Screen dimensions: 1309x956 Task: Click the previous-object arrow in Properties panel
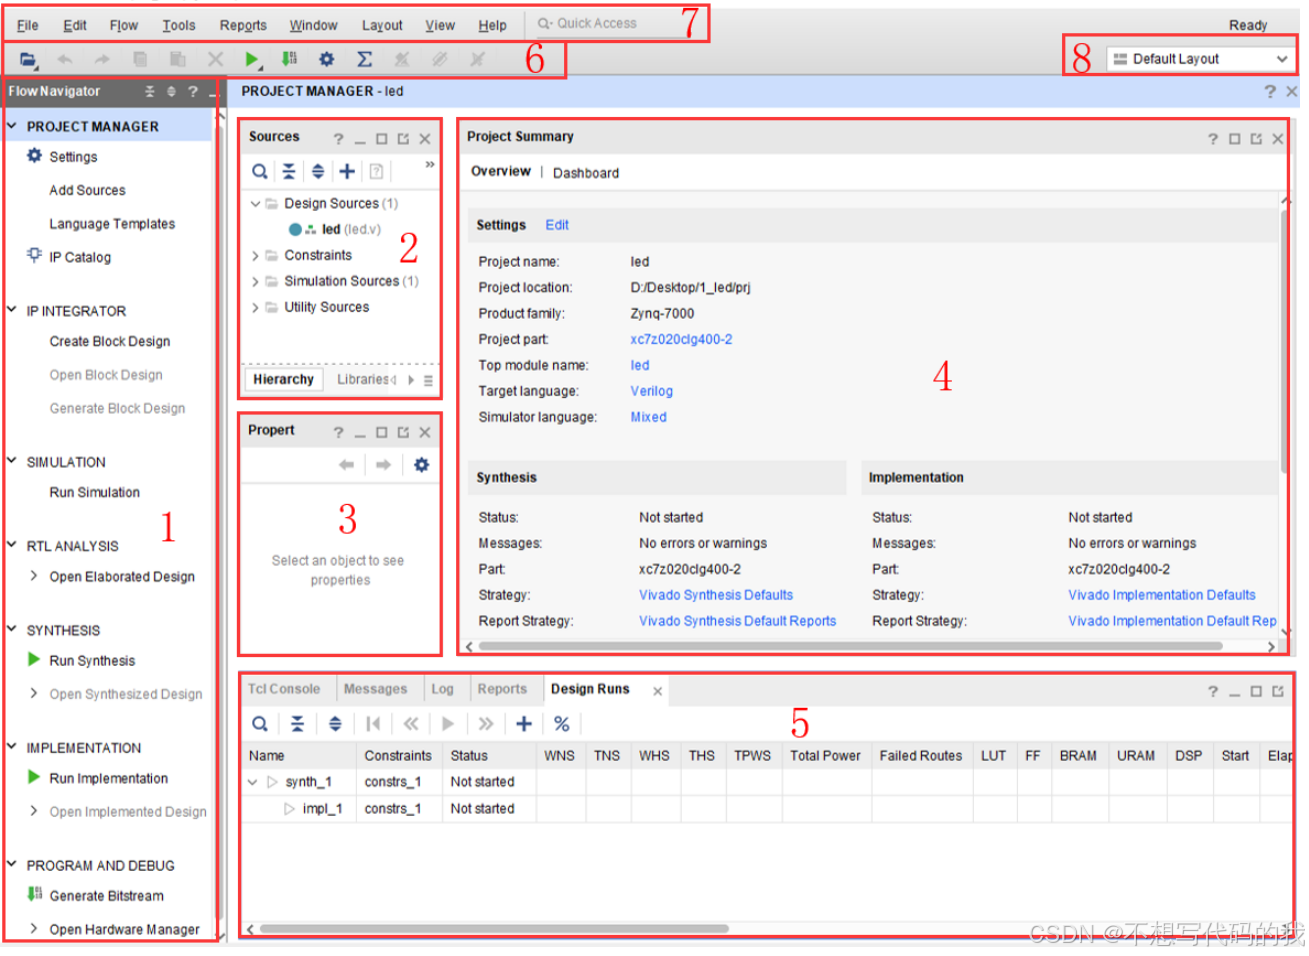click(x=346, y=465)
